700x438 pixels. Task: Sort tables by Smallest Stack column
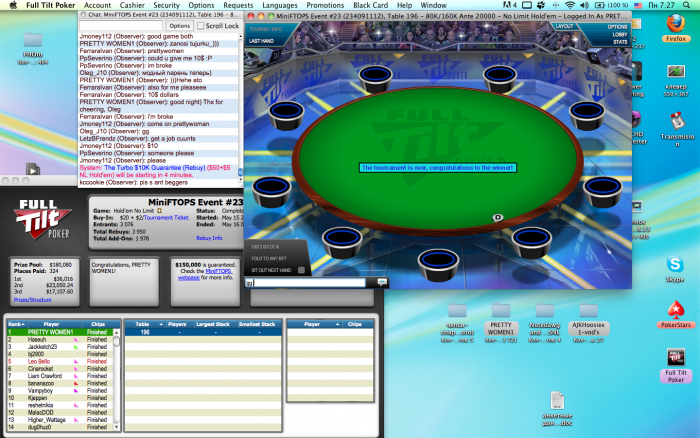[x=257, y=324]
